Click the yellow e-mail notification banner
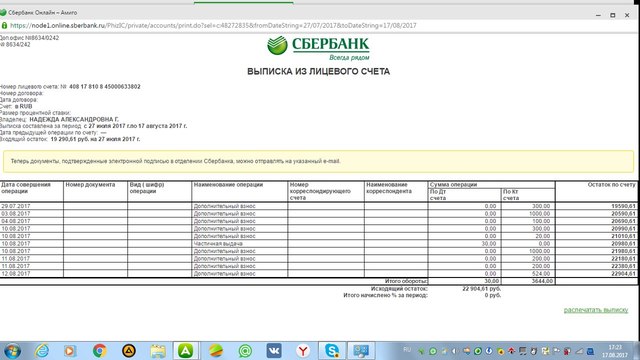The image size is (640, 360). coord(318,161)
